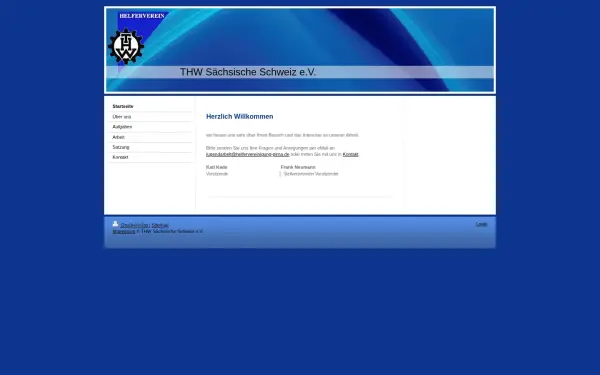Follow the Kontakt link in the text
The image size is (600, 375).
351,154
